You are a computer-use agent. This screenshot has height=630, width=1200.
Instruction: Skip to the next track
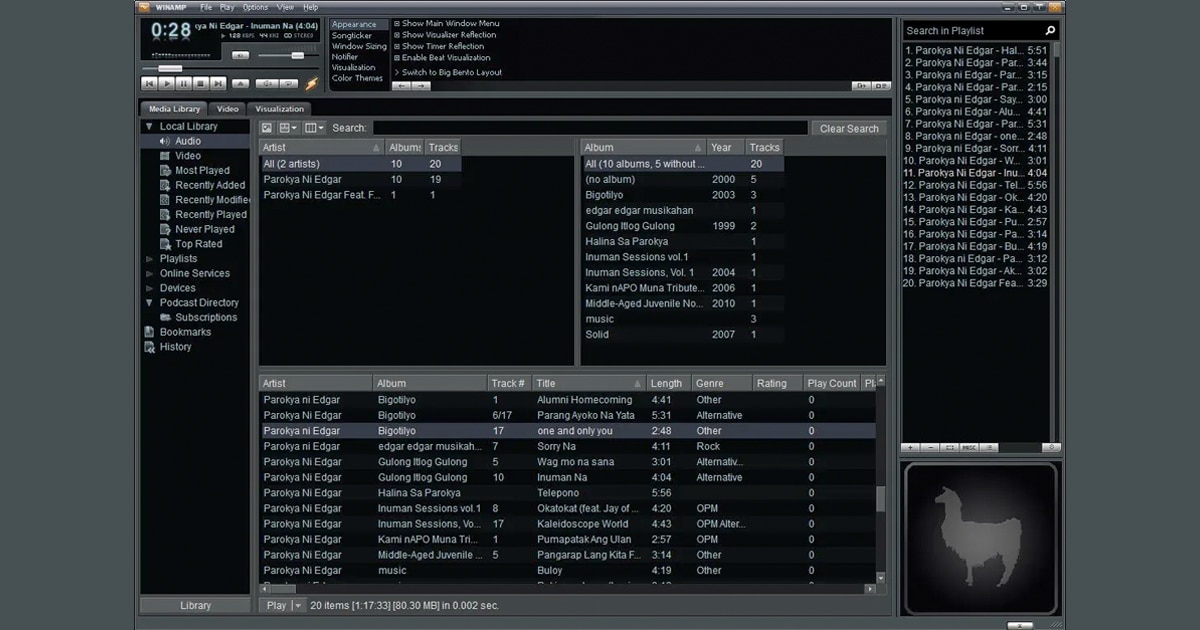217,84
